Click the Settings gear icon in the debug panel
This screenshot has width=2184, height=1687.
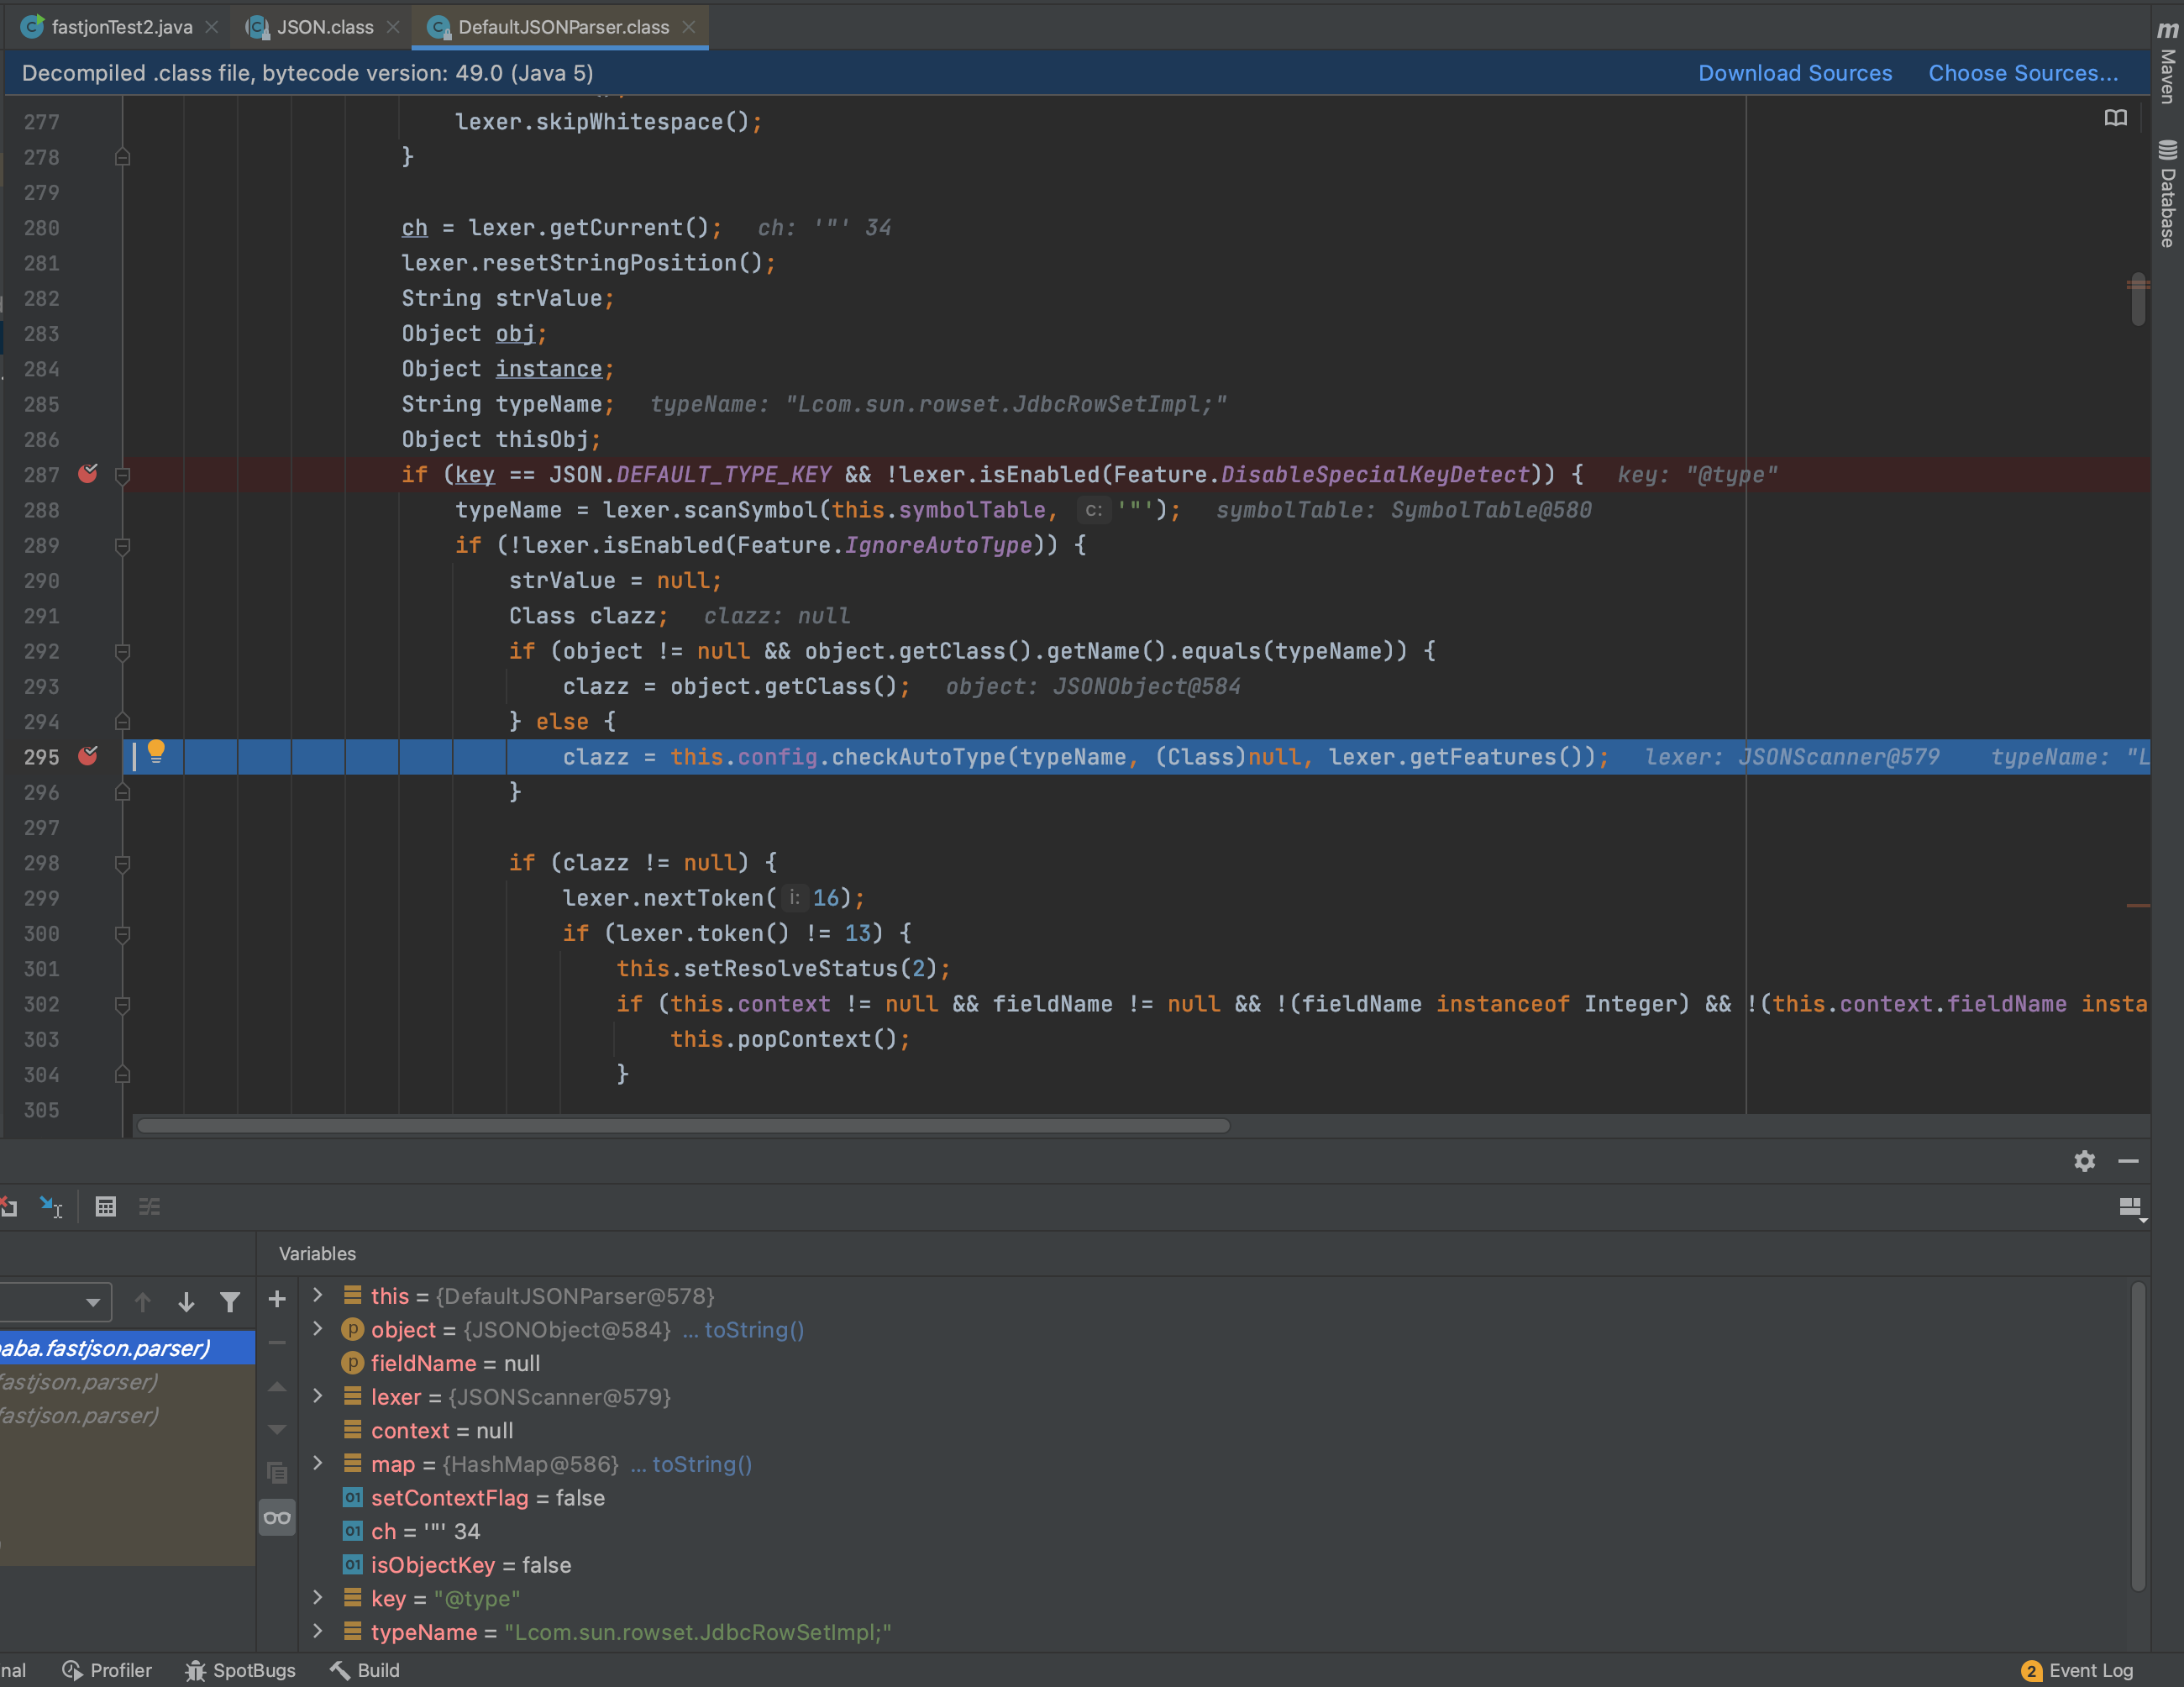(2085, 1161)
